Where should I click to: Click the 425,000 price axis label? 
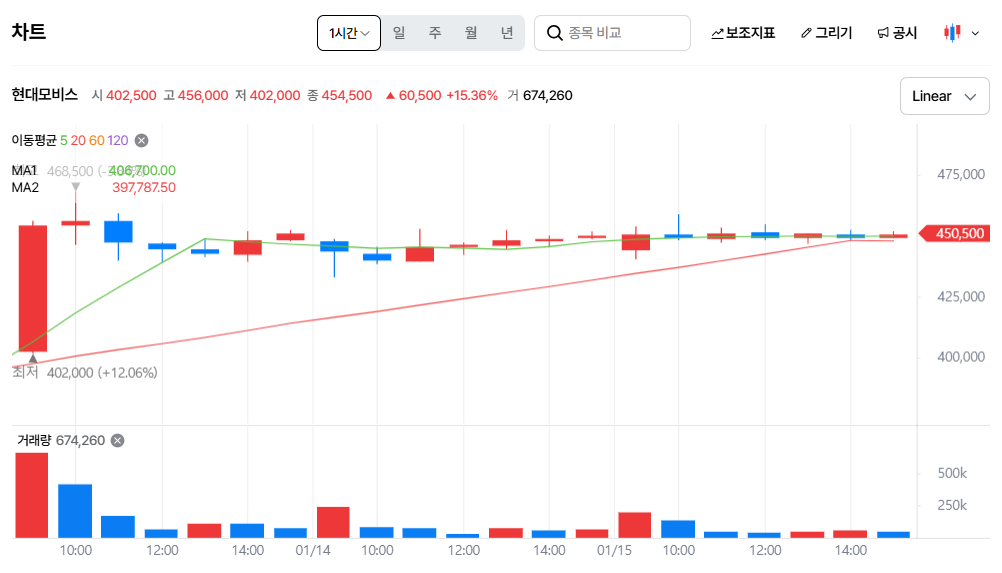(x=960, y=297)
